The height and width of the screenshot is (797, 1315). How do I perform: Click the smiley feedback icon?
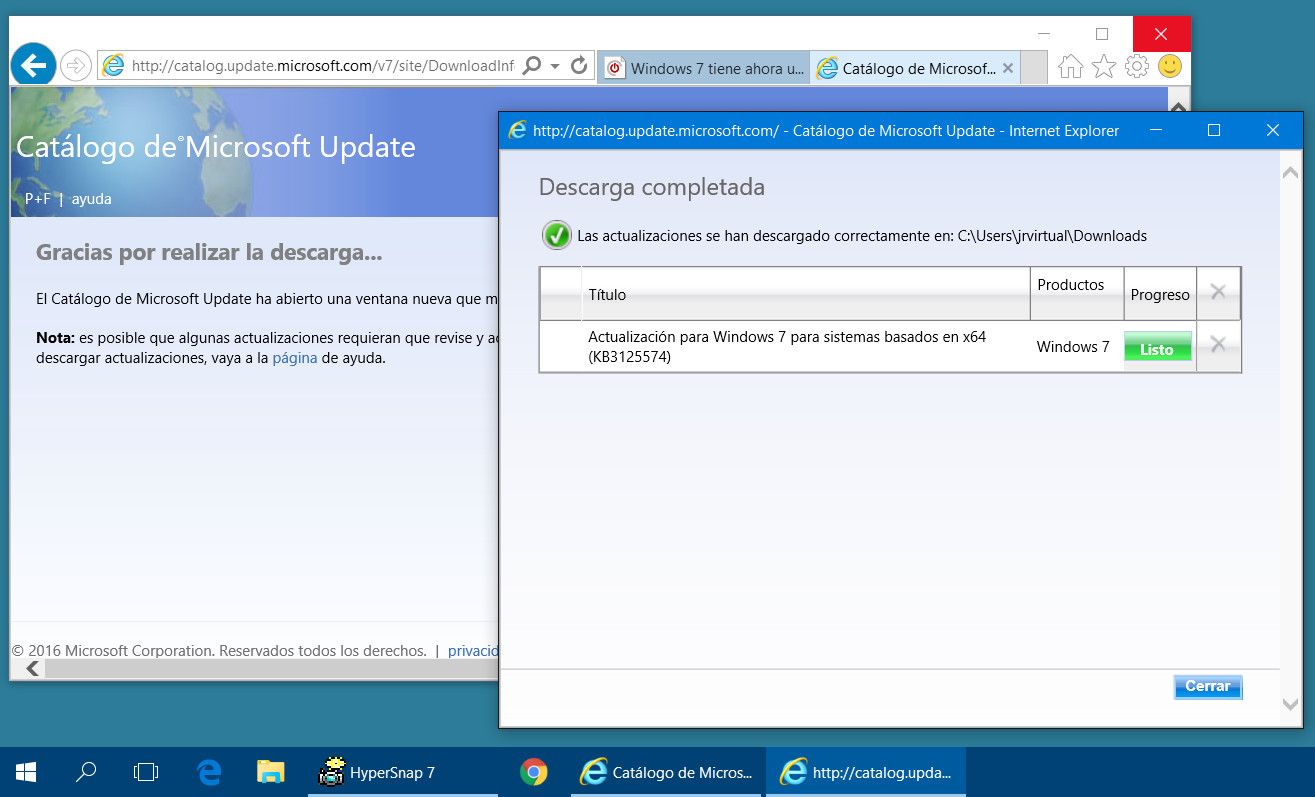tap(1169, 67)
